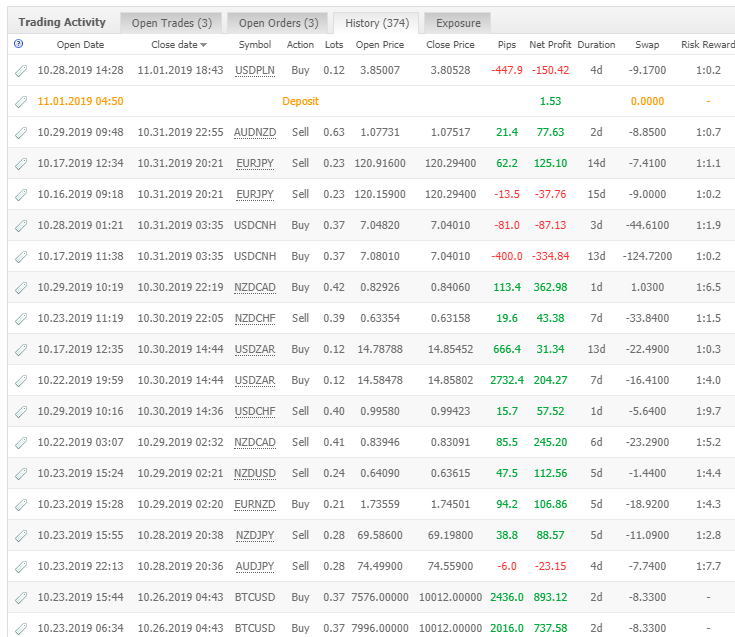Sort by Open Price column header

pyautogui.click(x=380, y=45)
